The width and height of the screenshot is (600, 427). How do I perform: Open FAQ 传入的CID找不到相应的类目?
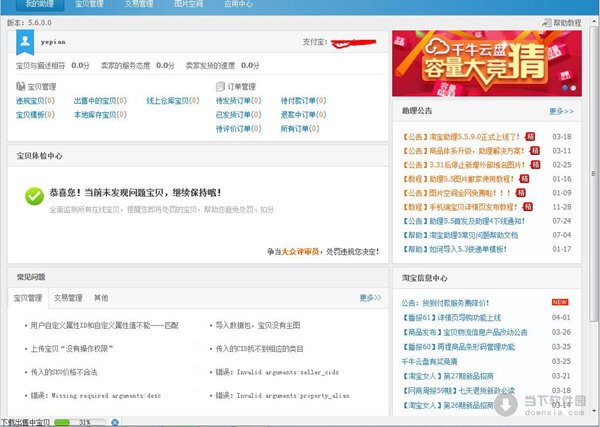259,349
